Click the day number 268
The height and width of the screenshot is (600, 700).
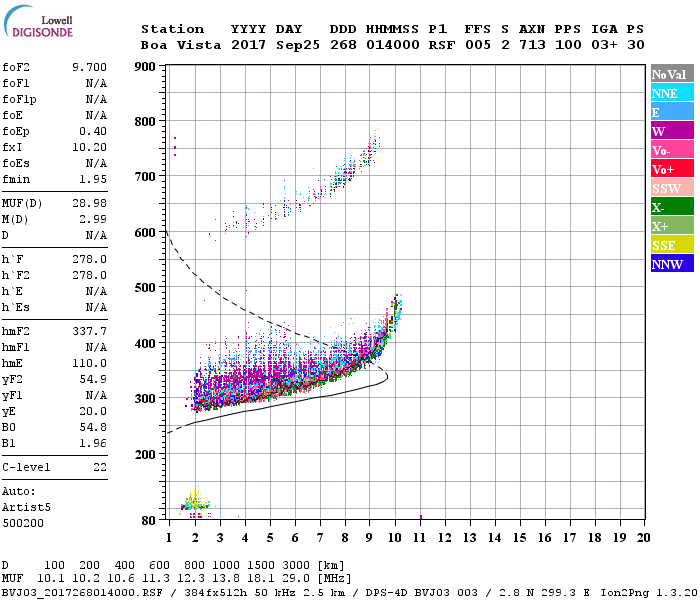pos(343,45)
